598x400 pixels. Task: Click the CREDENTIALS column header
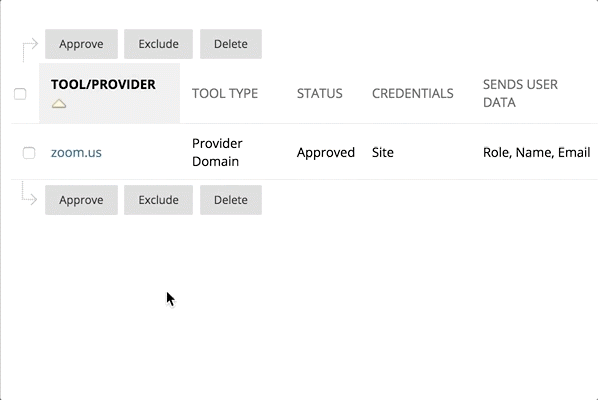(x=413, y=93)
